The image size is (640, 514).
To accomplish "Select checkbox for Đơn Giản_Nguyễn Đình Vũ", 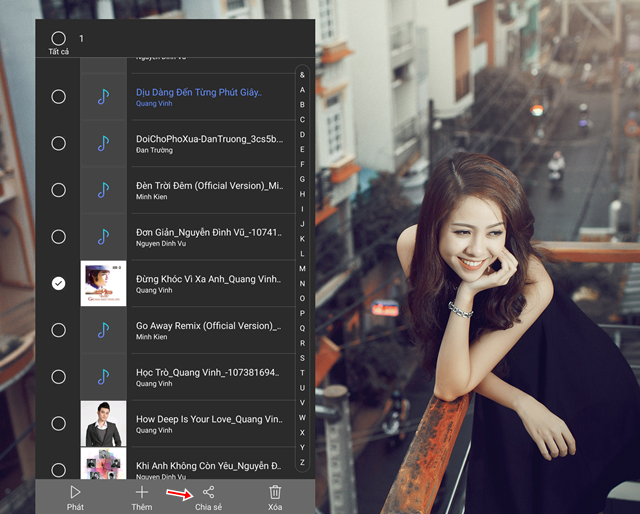I will point(58,237).
